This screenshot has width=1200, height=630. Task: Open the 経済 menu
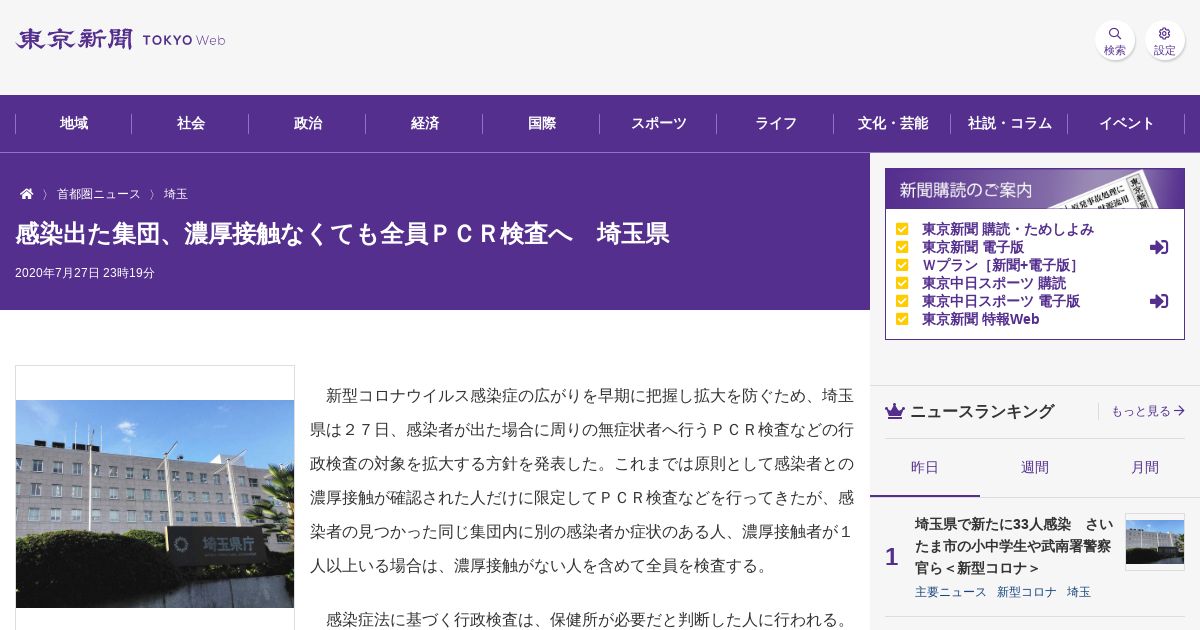coord(425,123)
